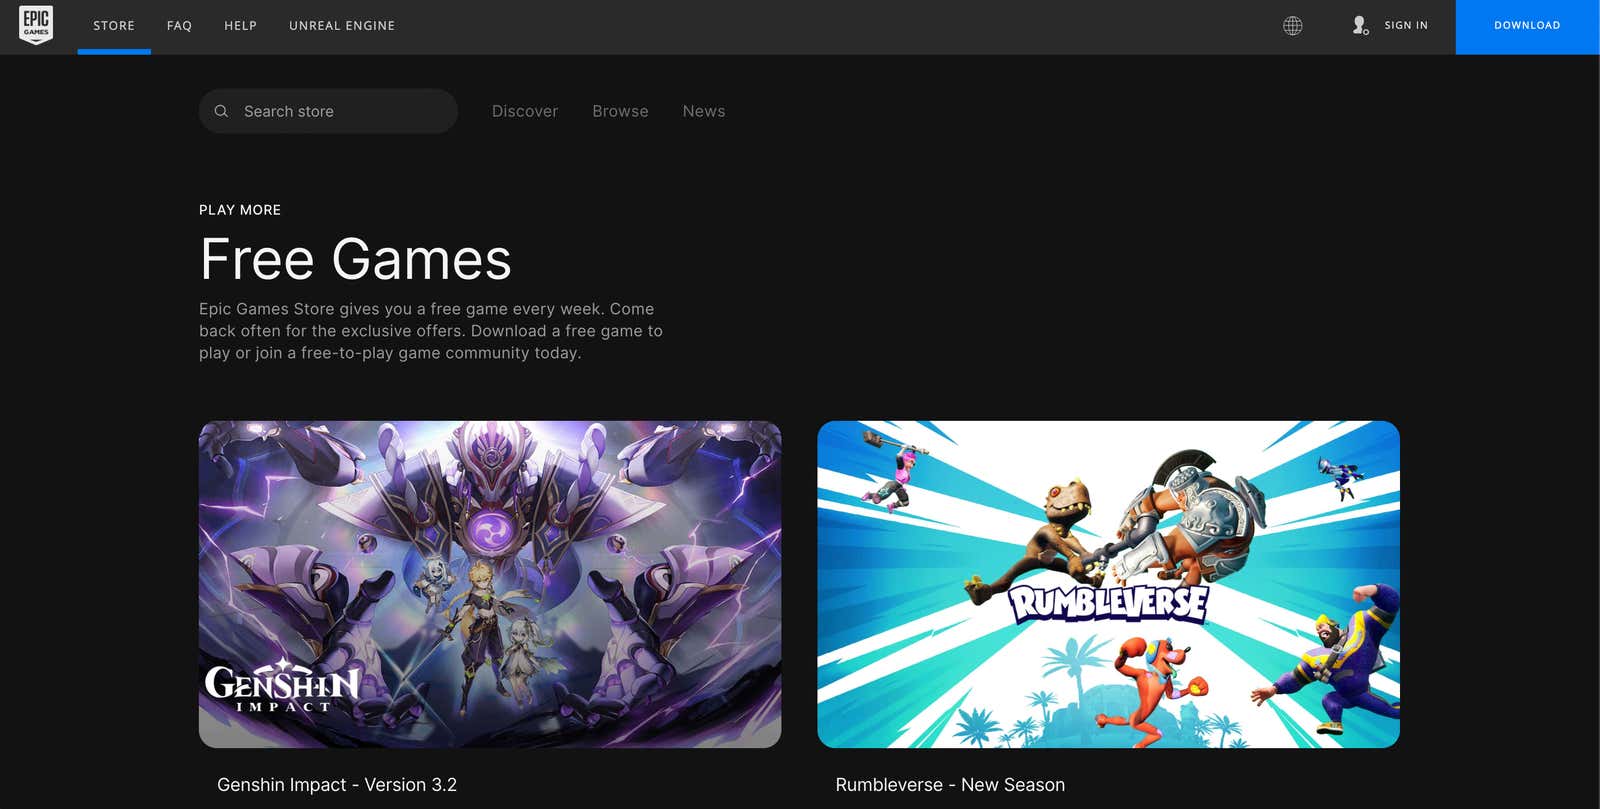
Task: Open the Help menu item
Action: coord(240,26)
